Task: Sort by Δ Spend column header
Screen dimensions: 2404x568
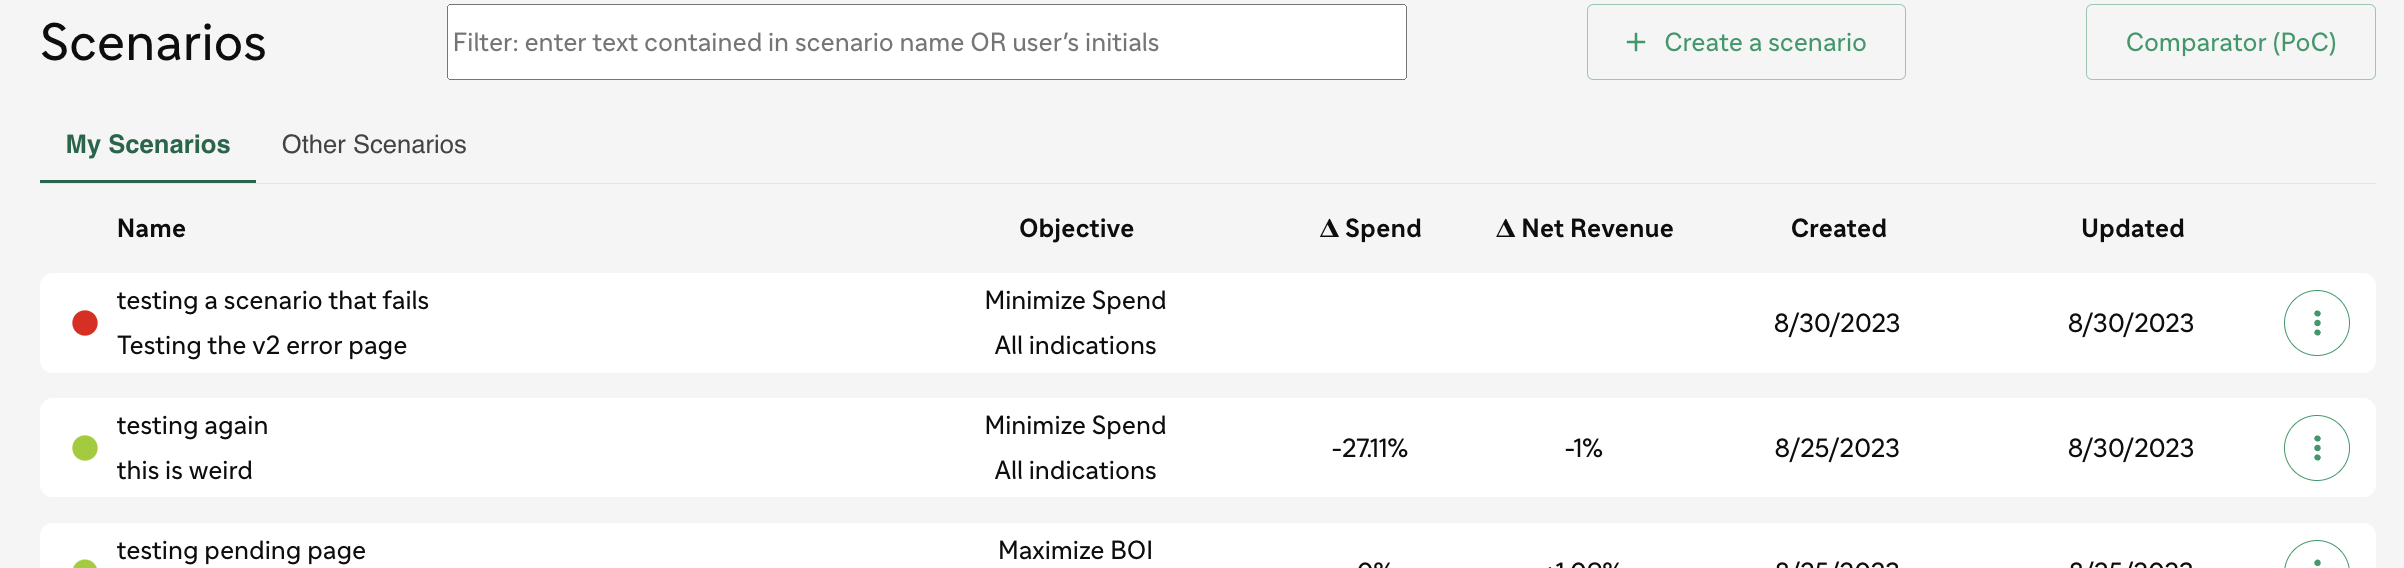Action: point(1370,228)
